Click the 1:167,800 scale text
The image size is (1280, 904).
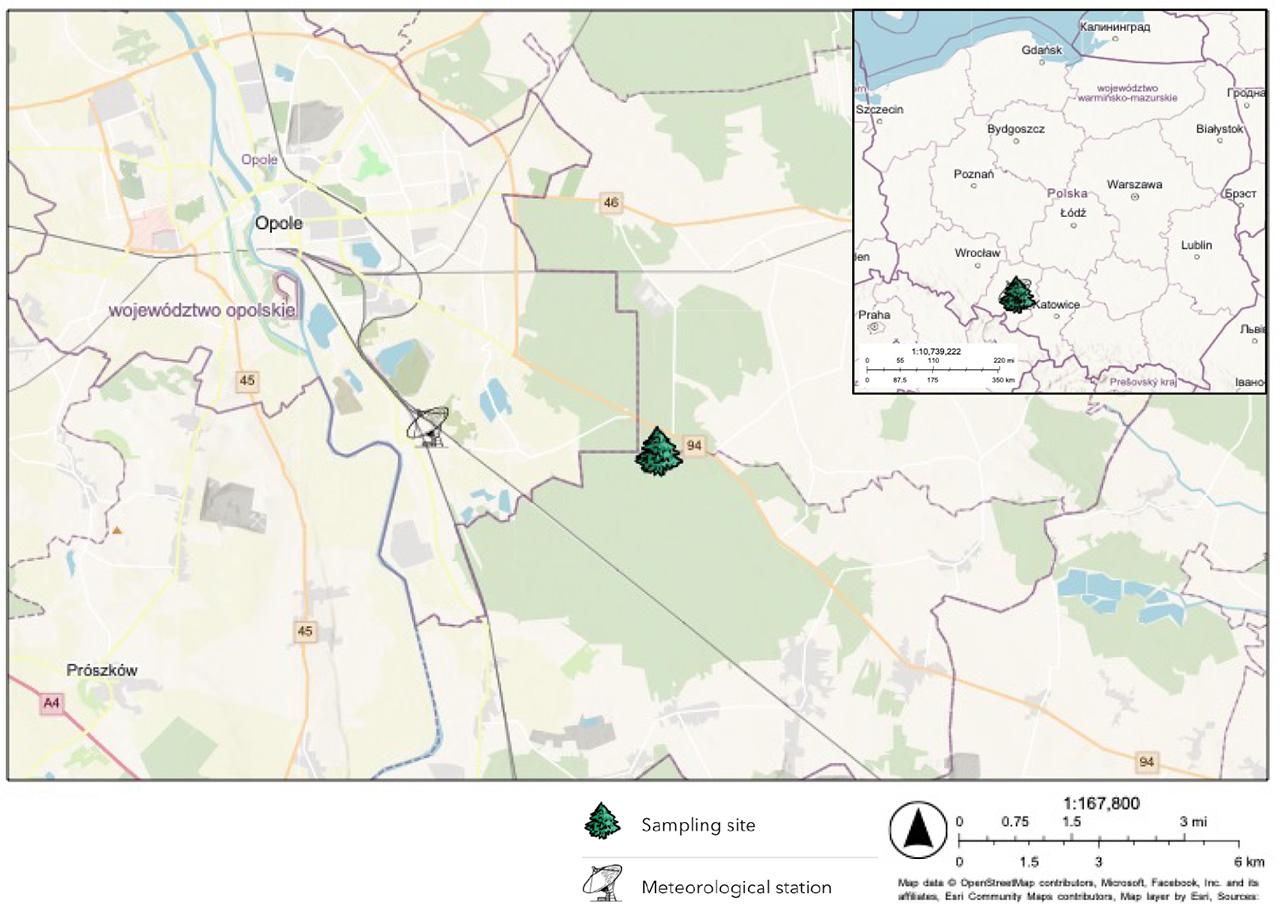click(1100, 803)
